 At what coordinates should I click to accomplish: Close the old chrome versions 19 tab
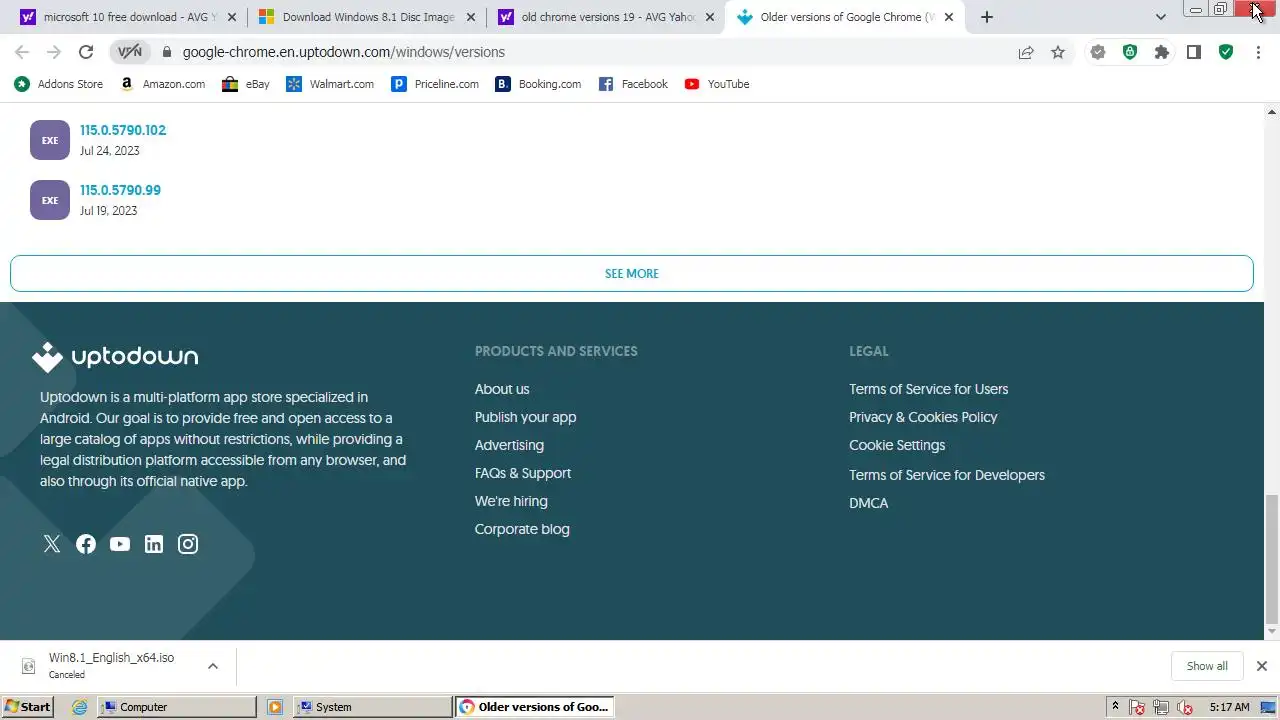coord(710,17)
